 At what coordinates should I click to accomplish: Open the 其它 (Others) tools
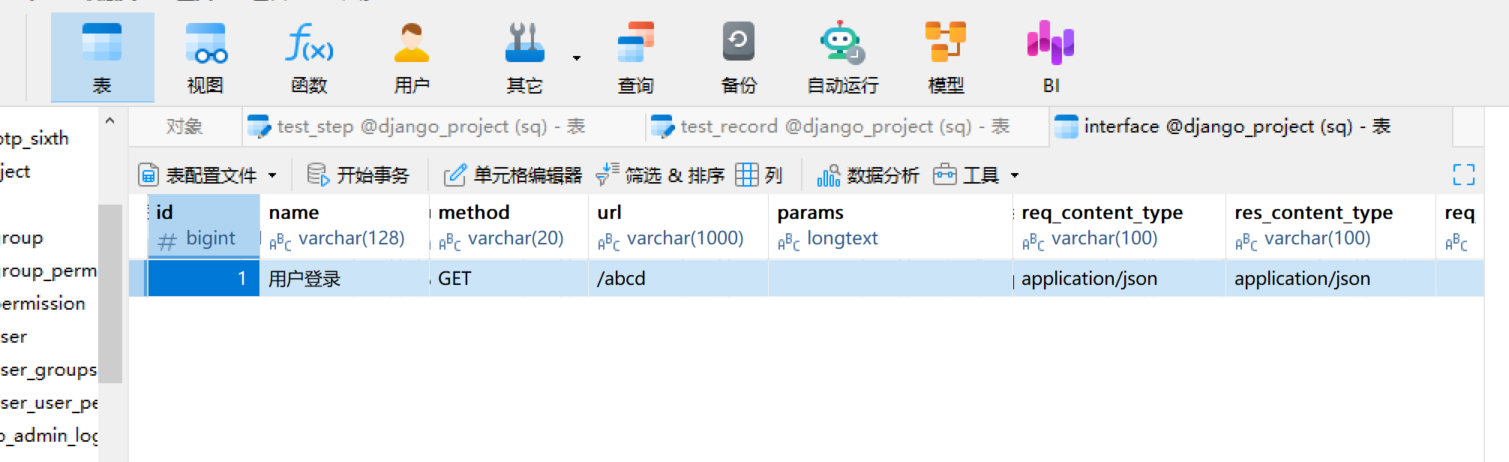pos(525,58)
